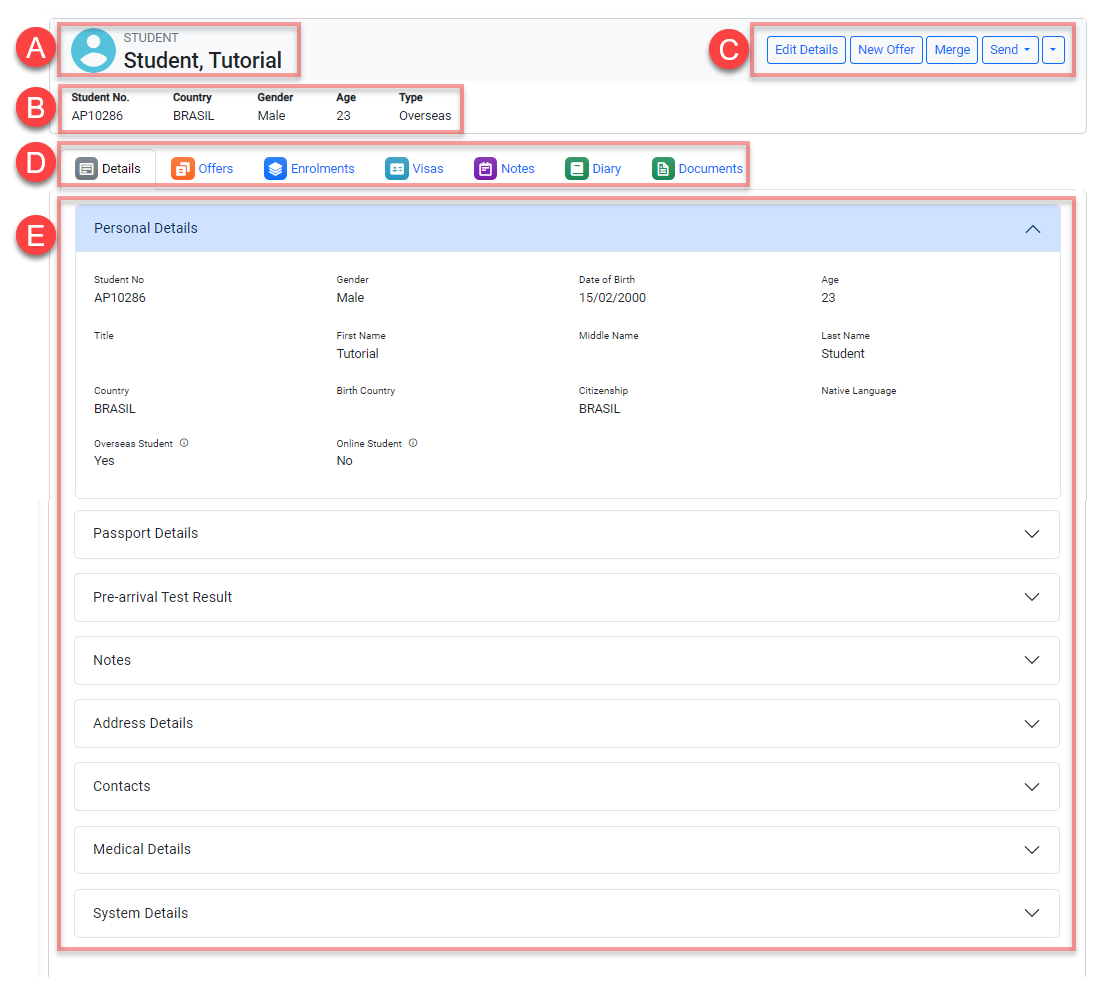1107x986 pixels.
Task: Expand the Passport Details section
Action: click(x=1032, y=534)
